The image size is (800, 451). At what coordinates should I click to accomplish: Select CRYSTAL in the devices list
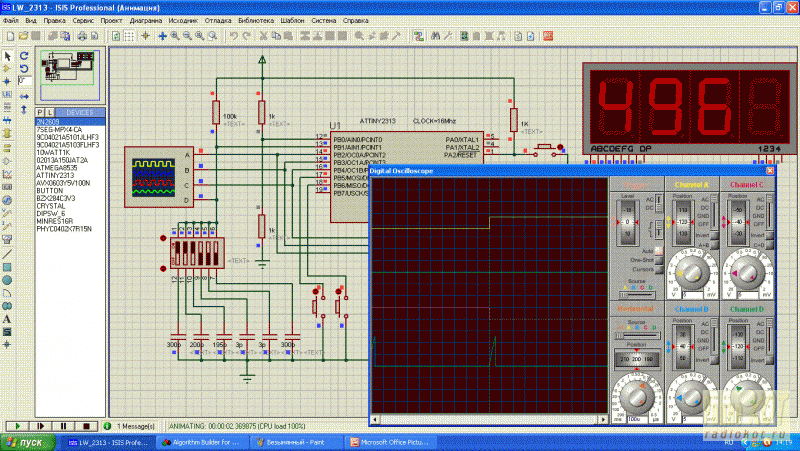51,206
